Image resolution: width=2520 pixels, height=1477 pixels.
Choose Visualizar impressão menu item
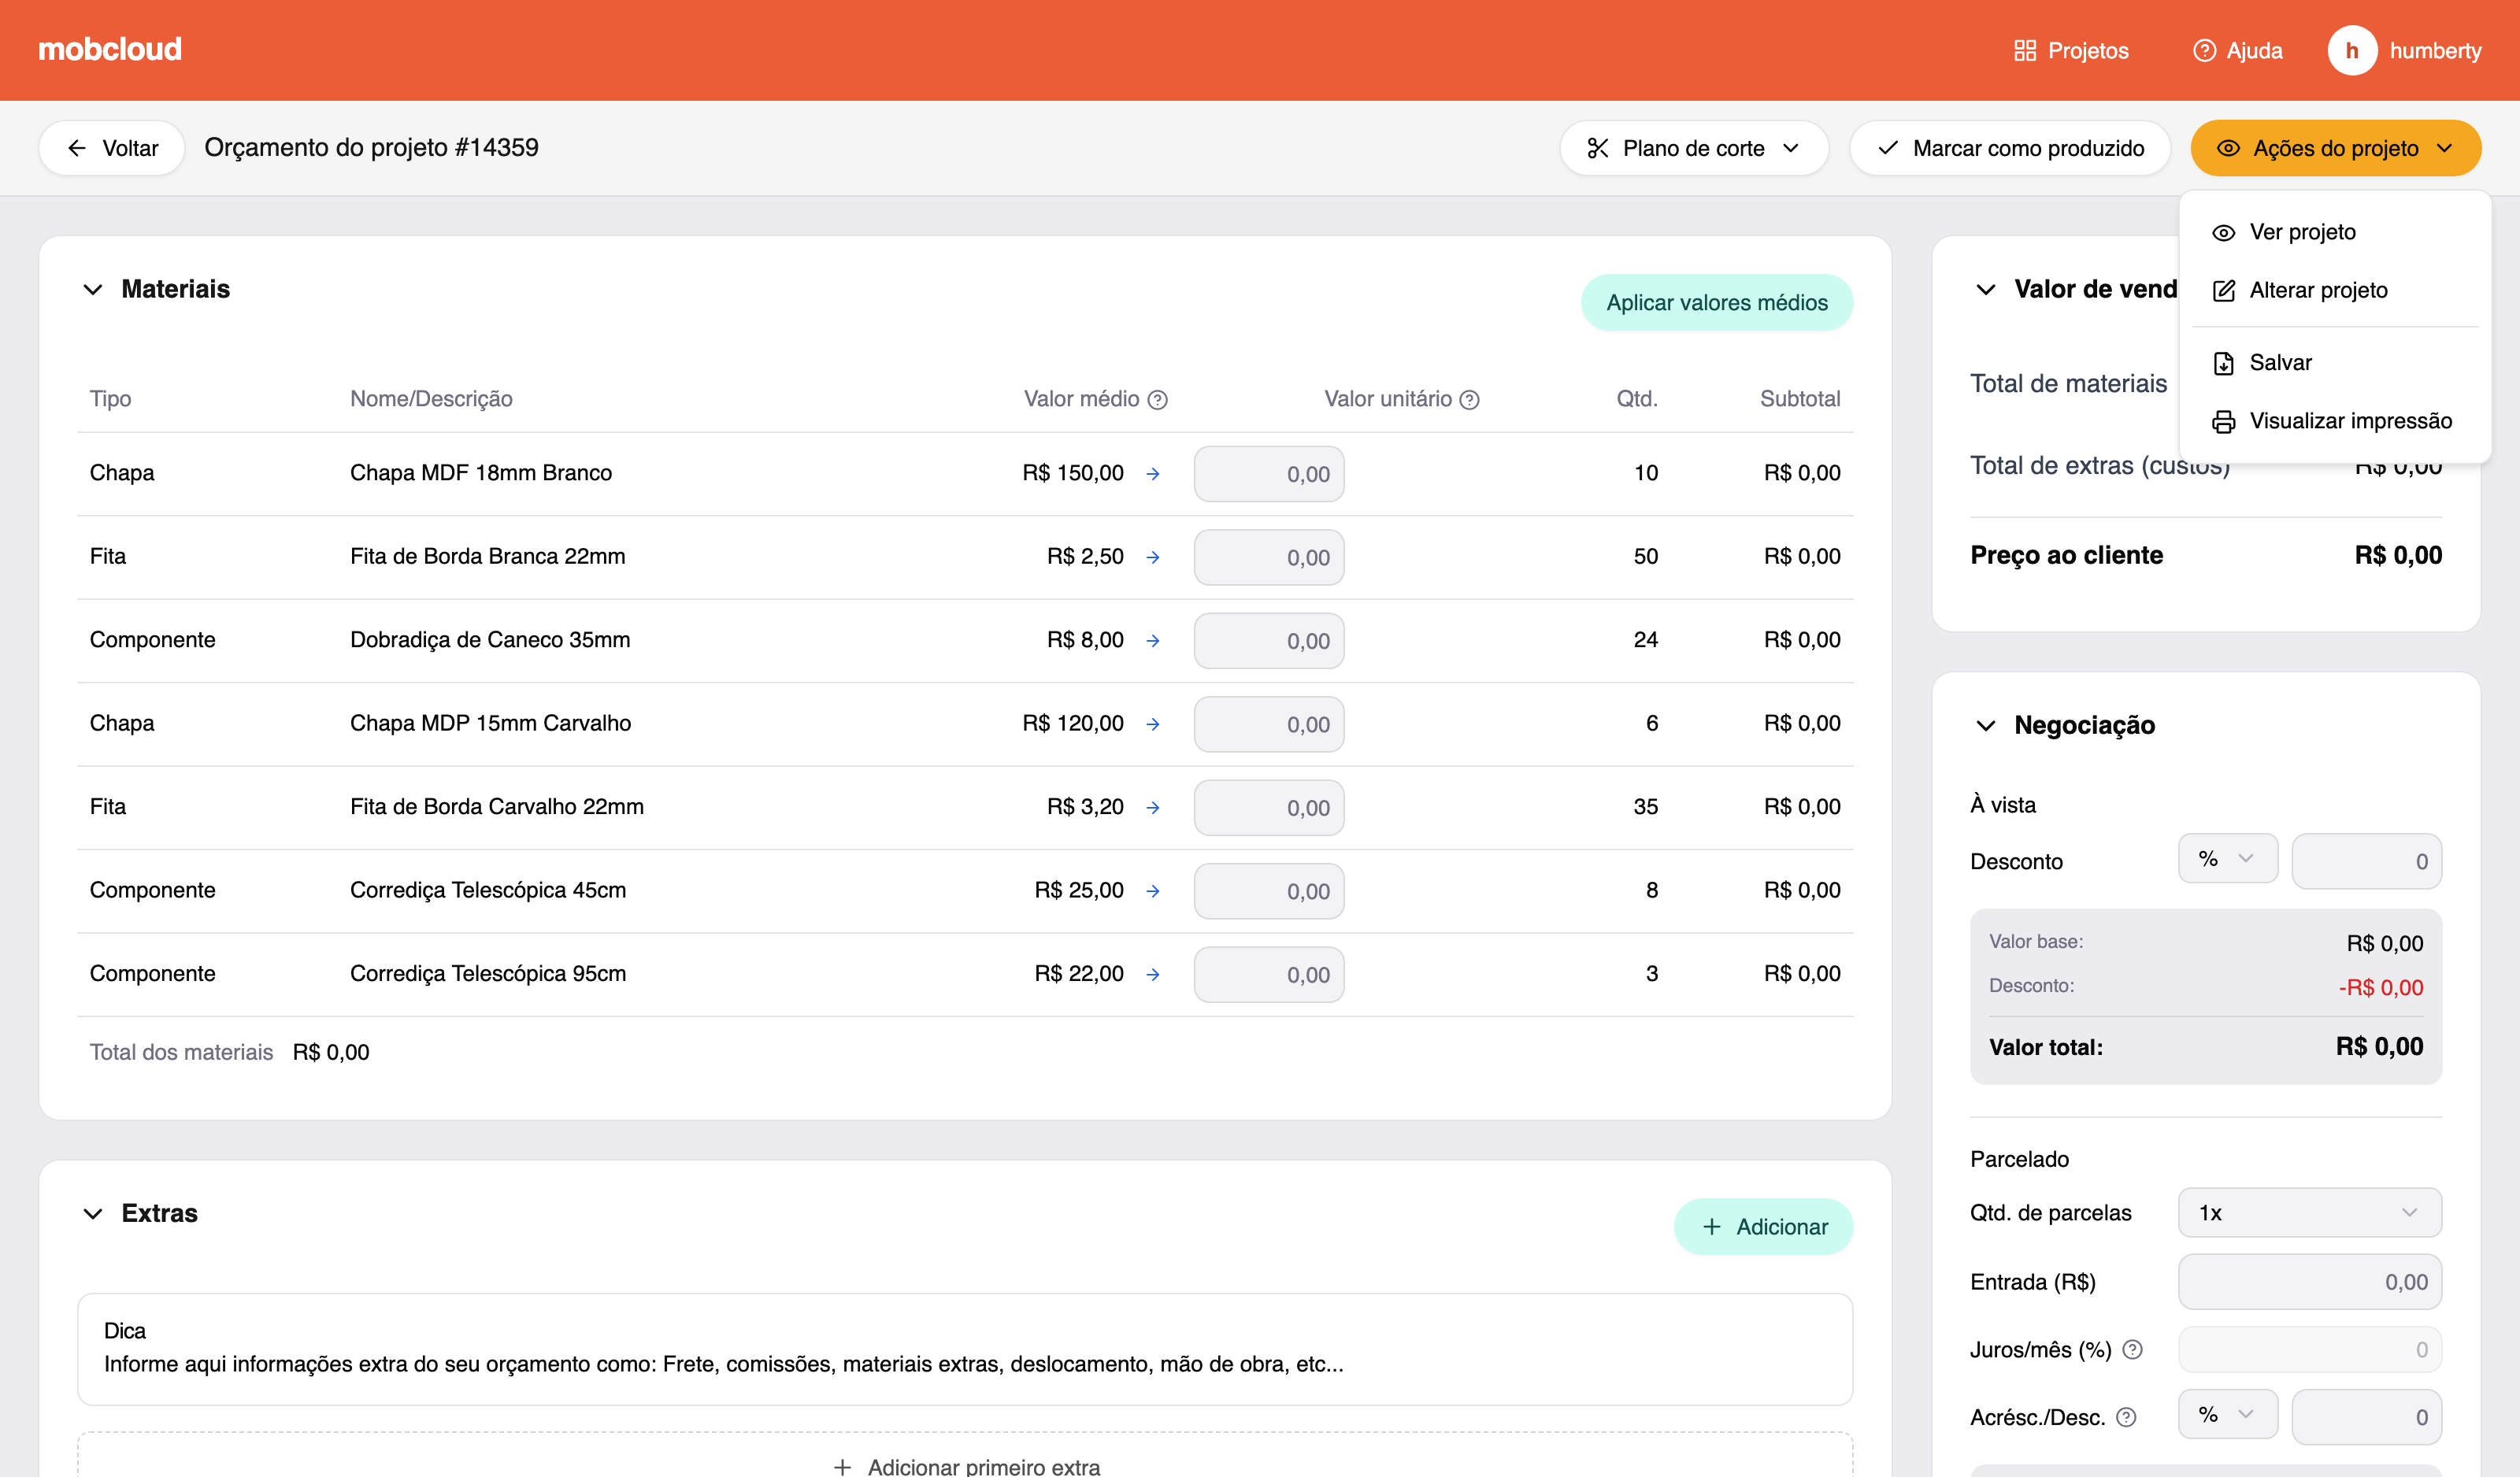pos(2334,421)
